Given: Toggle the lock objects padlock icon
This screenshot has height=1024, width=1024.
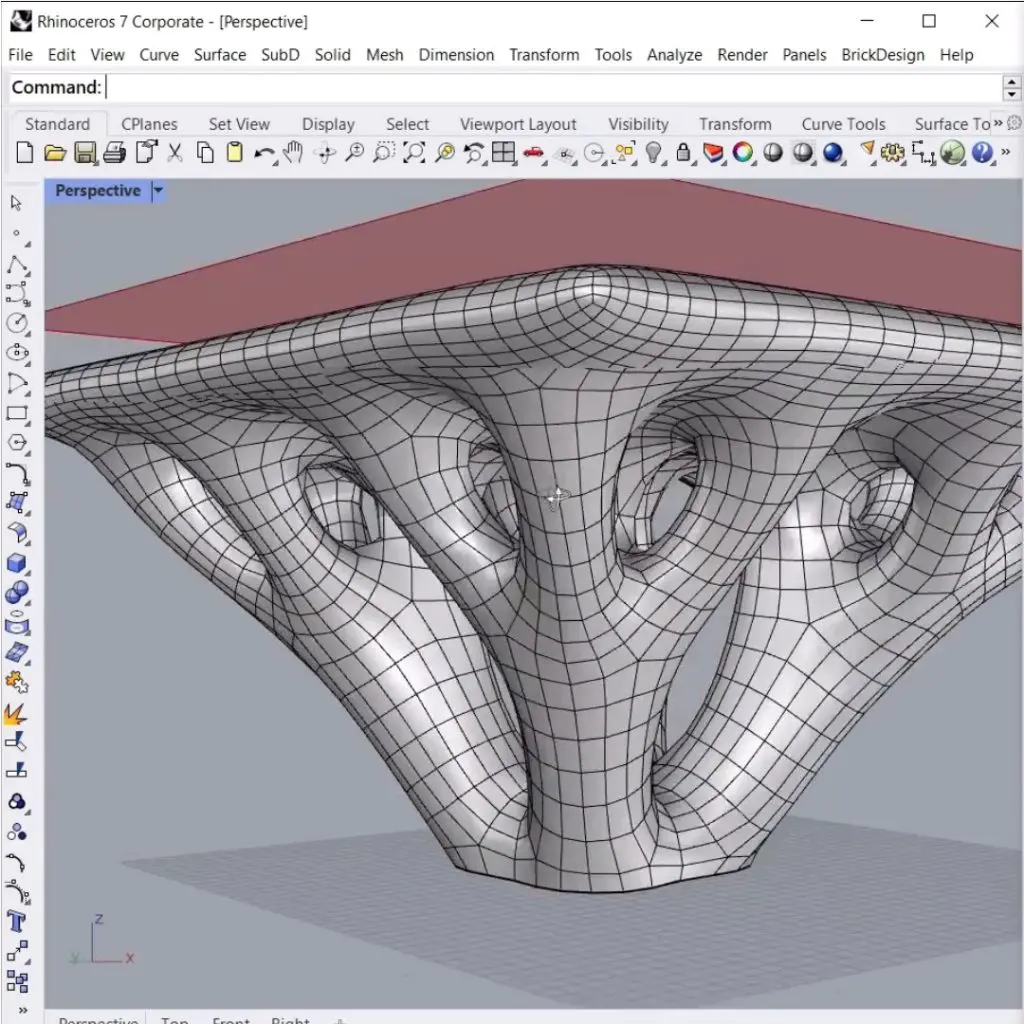Looking at the screenshot, I should click(x=684, y=153).
